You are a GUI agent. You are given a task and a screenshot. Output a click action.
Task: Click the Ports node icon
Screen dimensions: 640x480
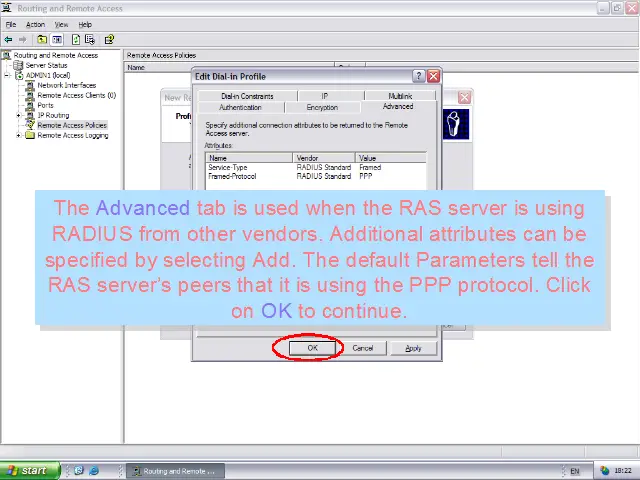tap(30, 105)
